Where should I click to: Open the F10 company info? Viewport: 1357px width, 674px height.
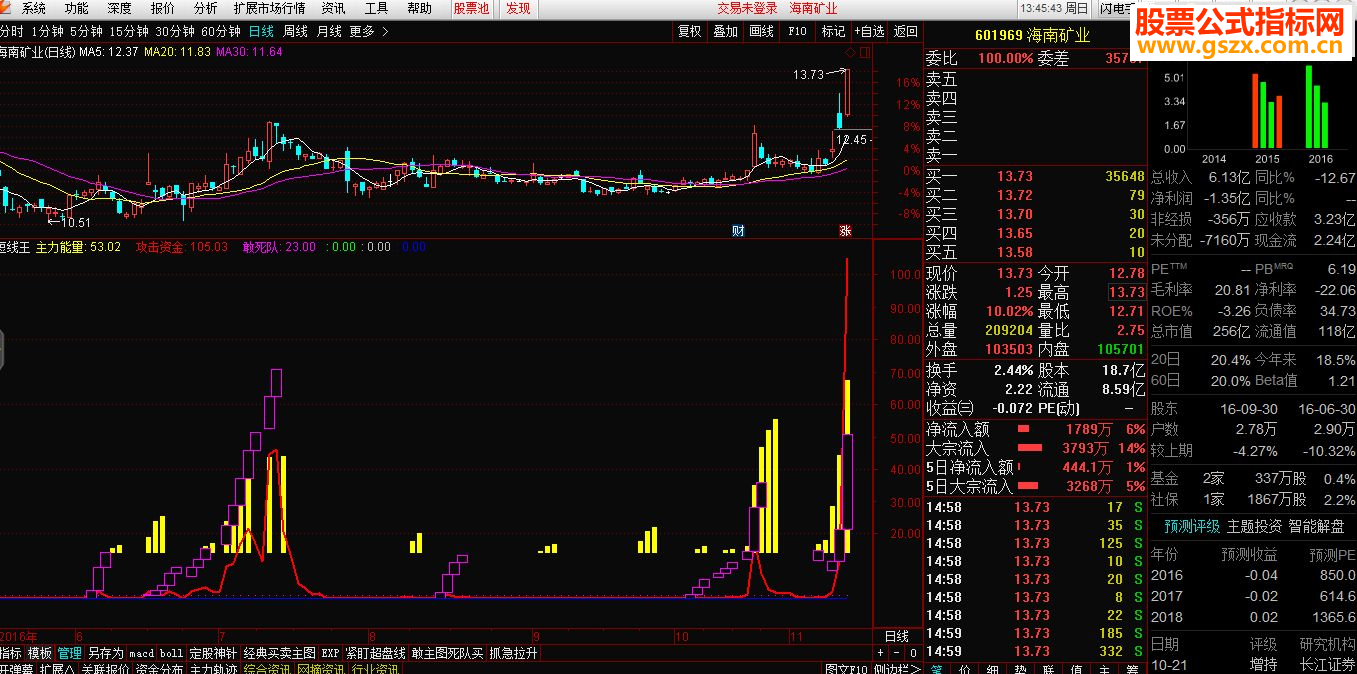coord(797,31)
